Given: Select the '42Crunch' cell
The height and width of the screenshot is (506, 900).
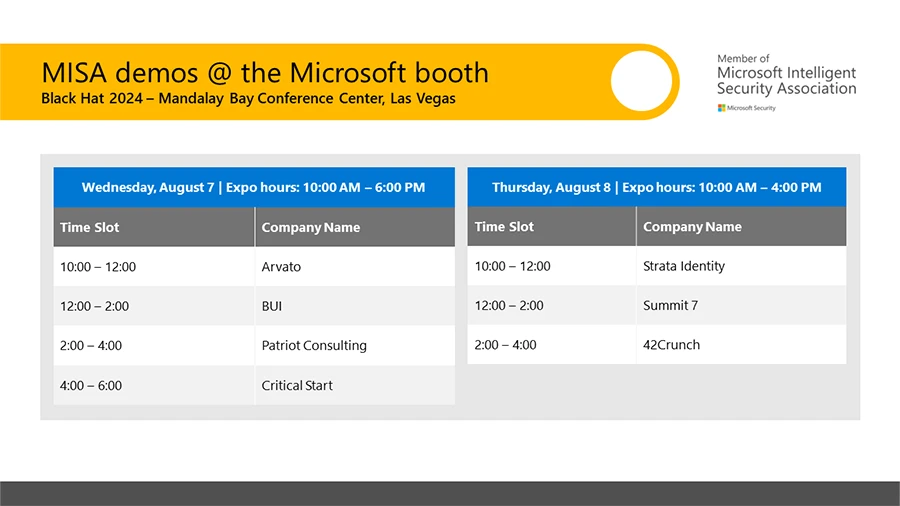Looking at the screenshot, I should 741,345.
